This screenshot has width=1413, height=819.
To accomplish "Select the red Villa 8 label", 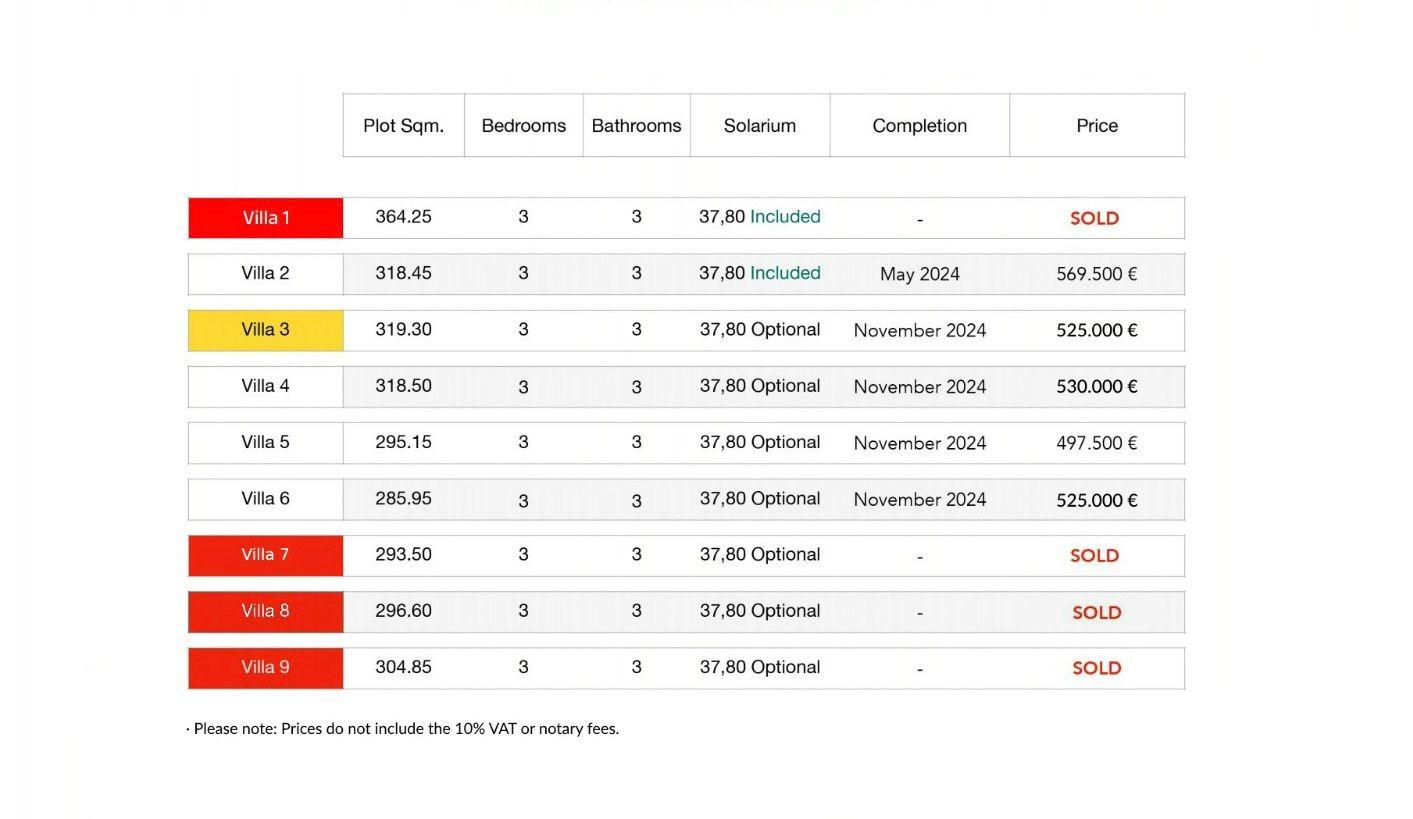I will (266, 612).
